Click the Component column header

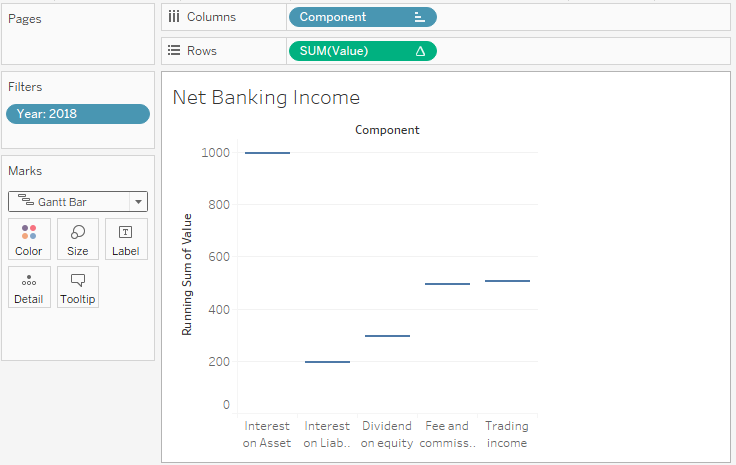click(387, 130)
